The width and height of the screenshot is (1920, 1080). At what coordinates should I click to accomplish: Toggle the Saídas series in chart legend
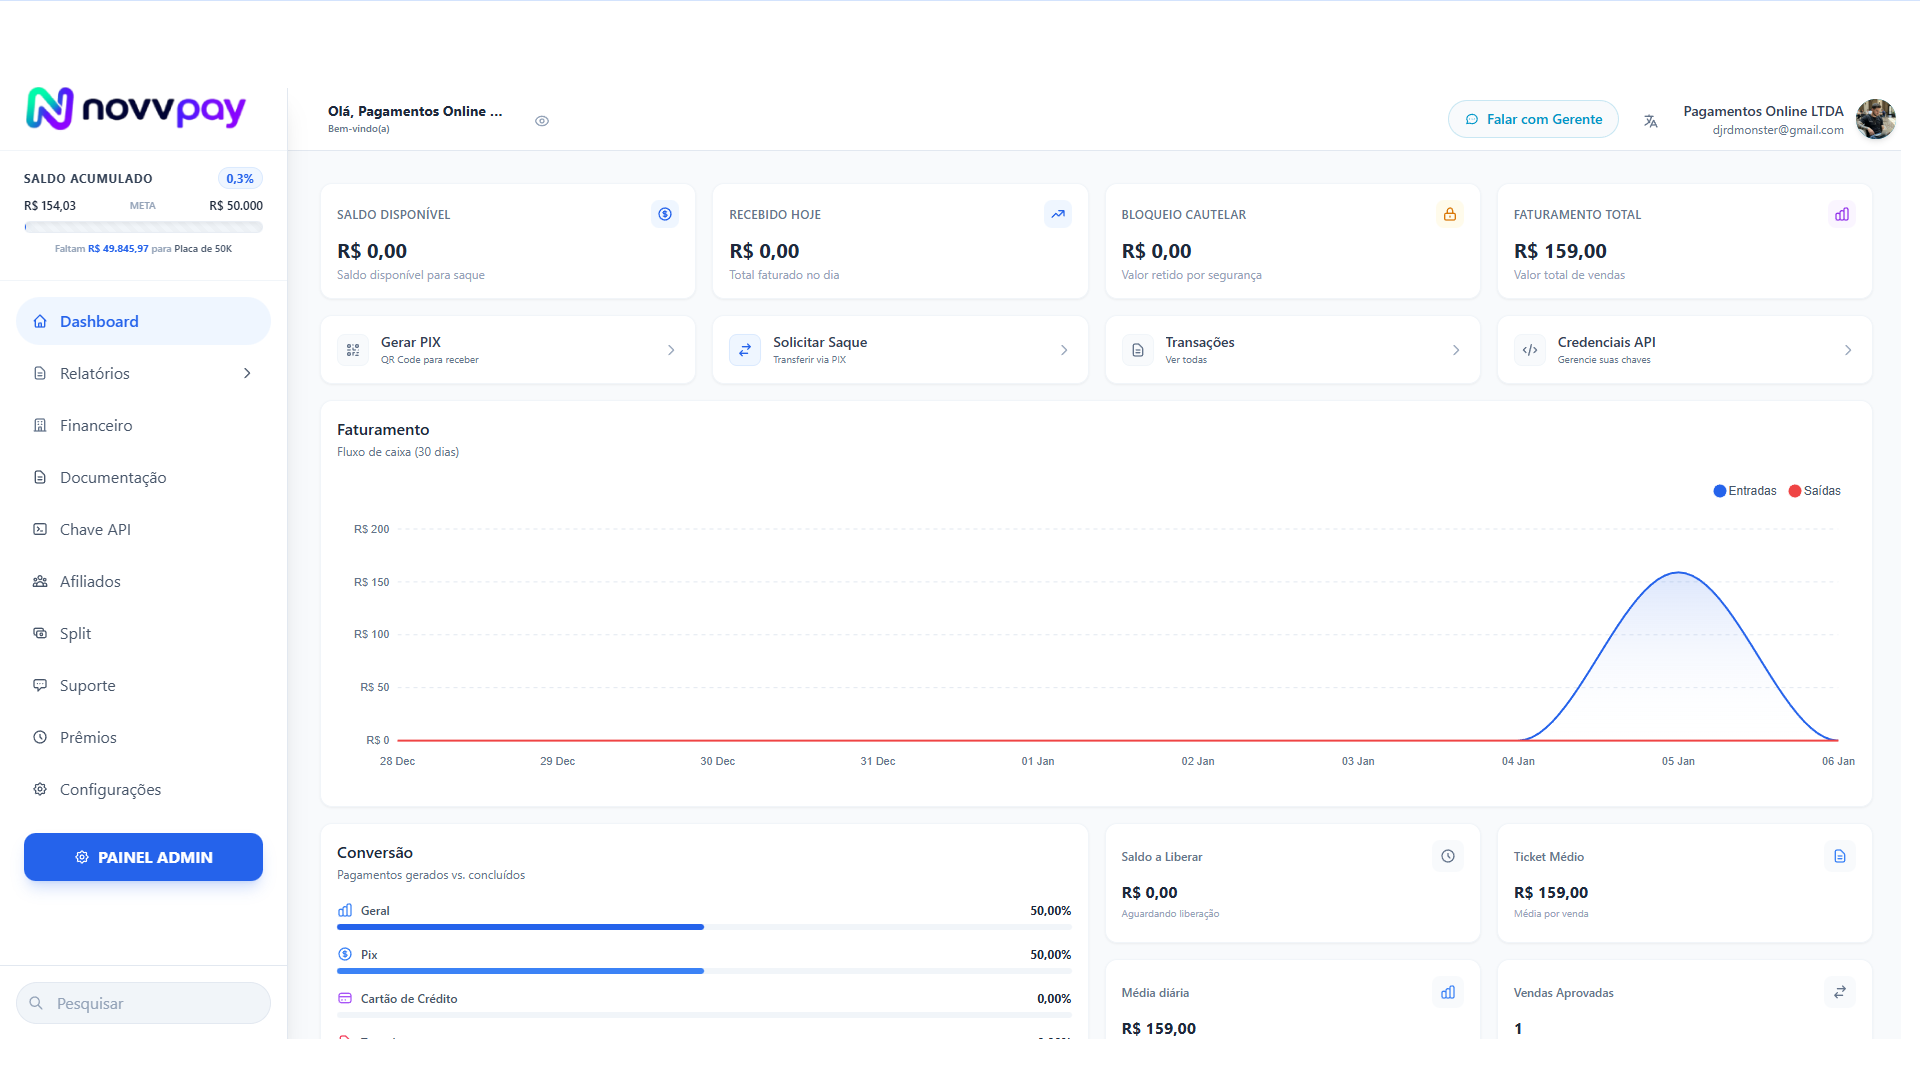(x=1815, y=491)
